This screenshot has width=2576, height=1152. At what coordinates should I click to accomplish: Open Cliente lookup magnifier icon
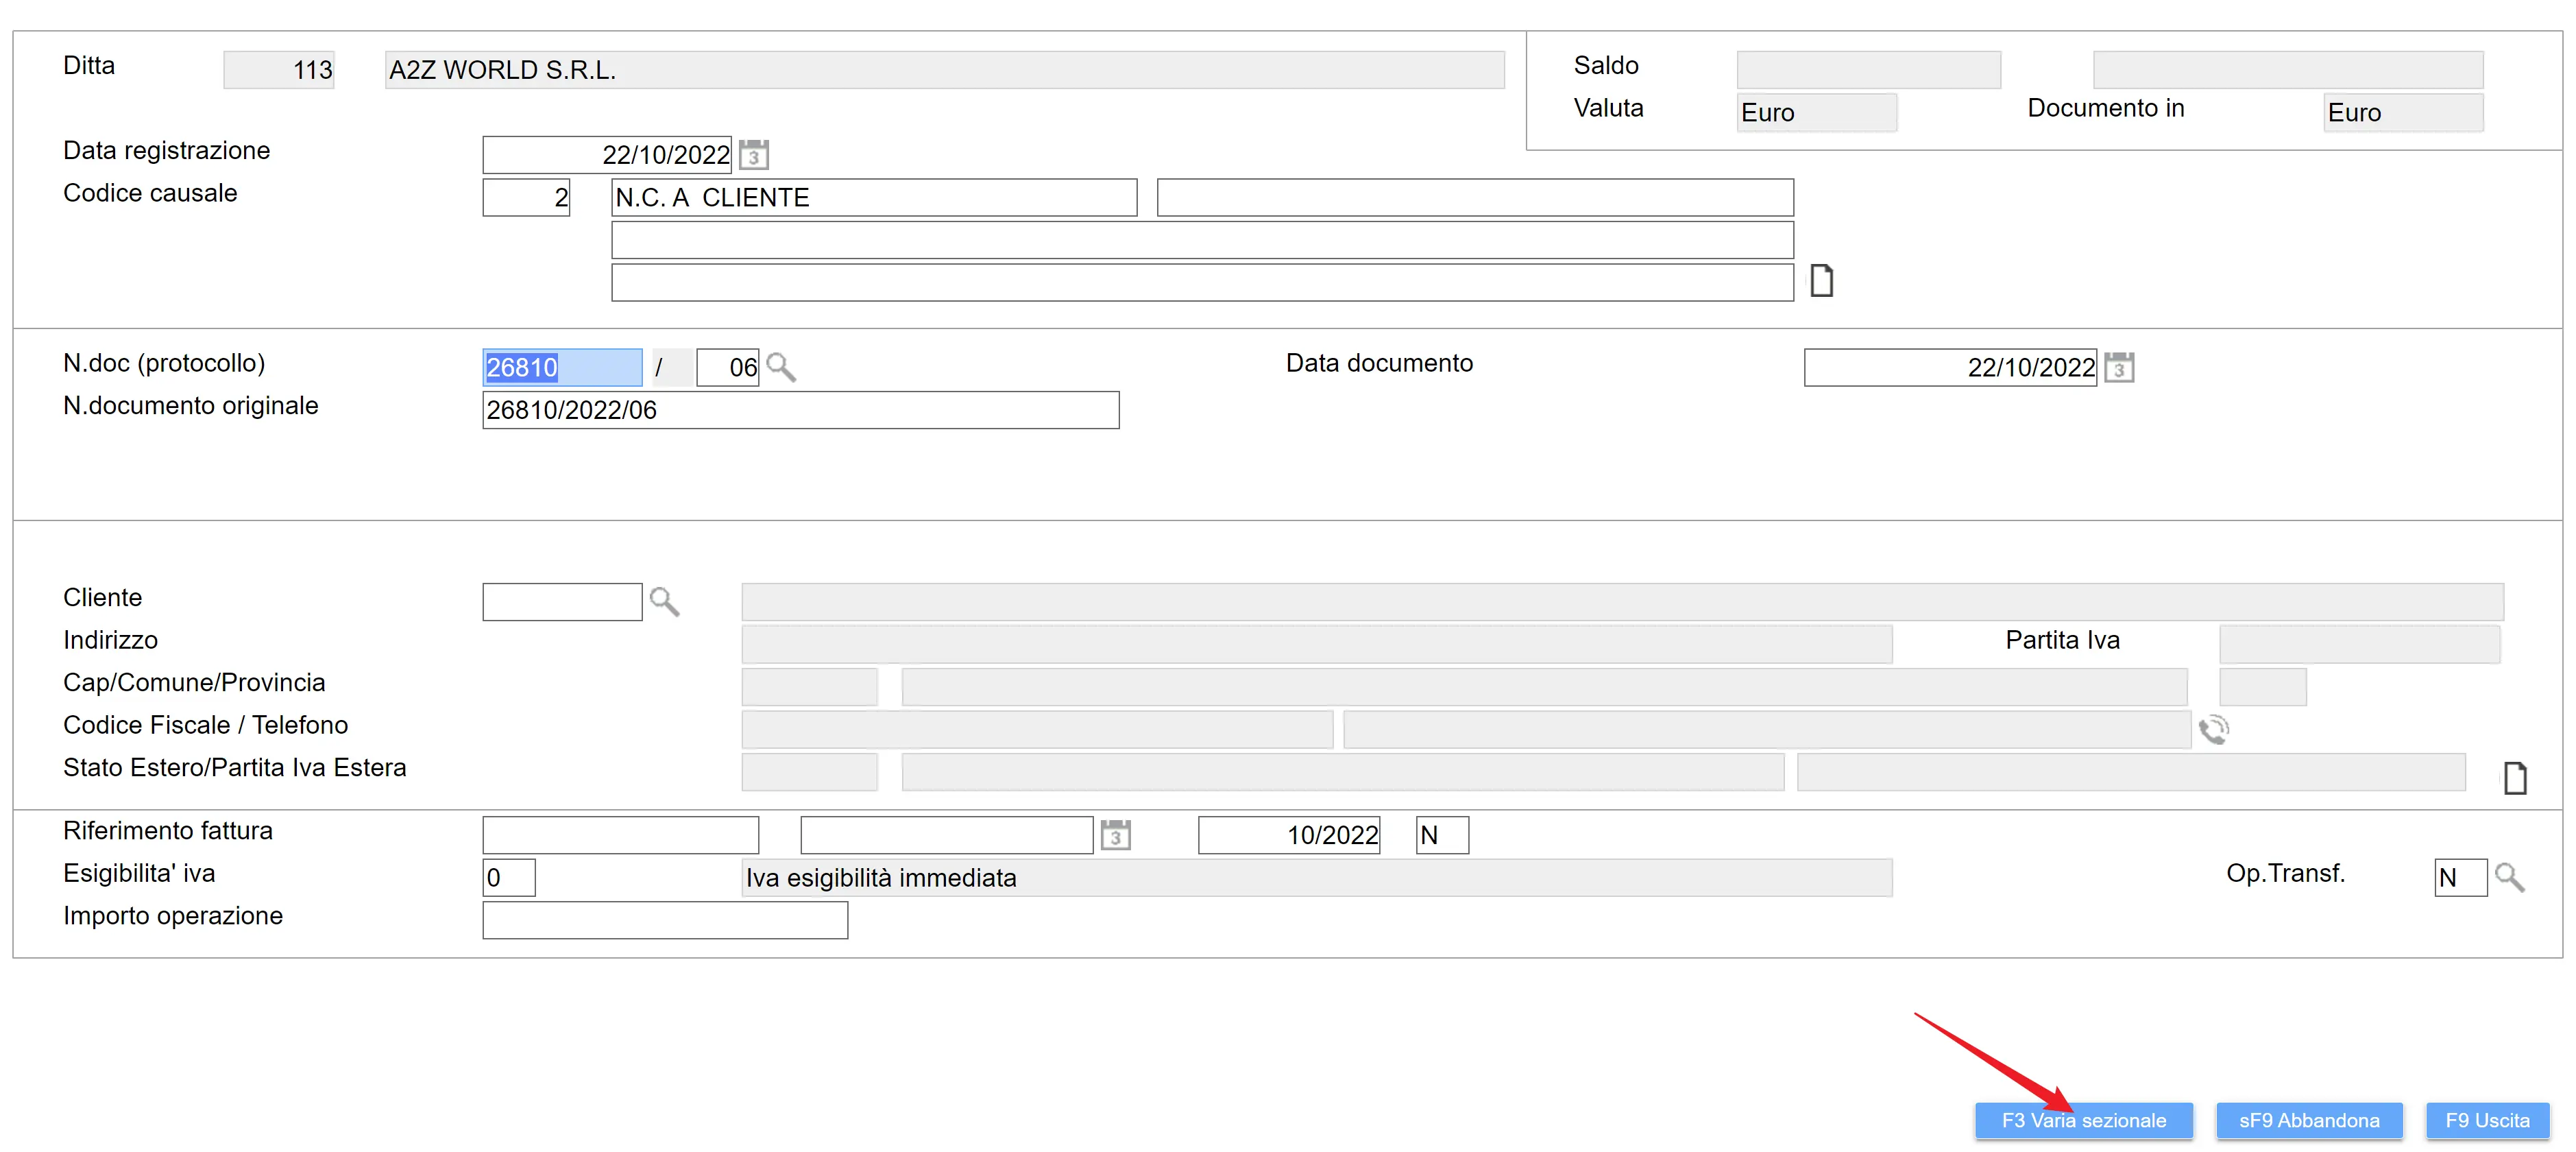coord(664,601)
